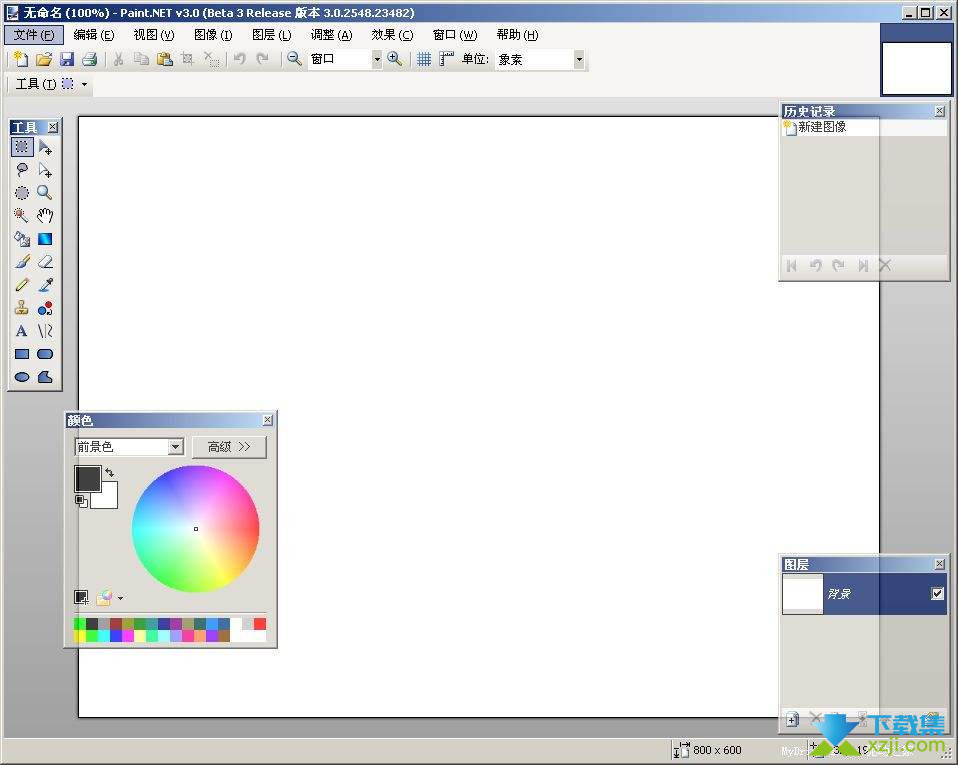Select the Pan hand tool
This screenshot has width=958, height=765.
[45, 216]
